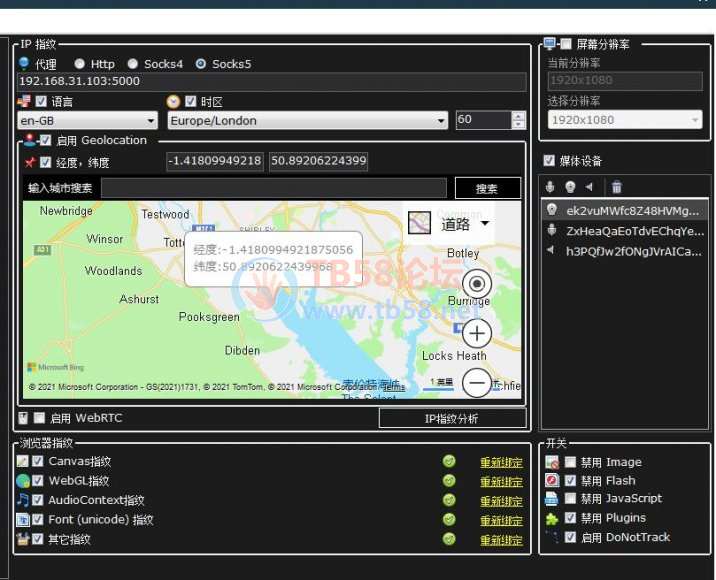Toggle the 禁用 Plugins checkbox
The height and width of the screenshot is (580, 716).
click(x=570, y=518)
